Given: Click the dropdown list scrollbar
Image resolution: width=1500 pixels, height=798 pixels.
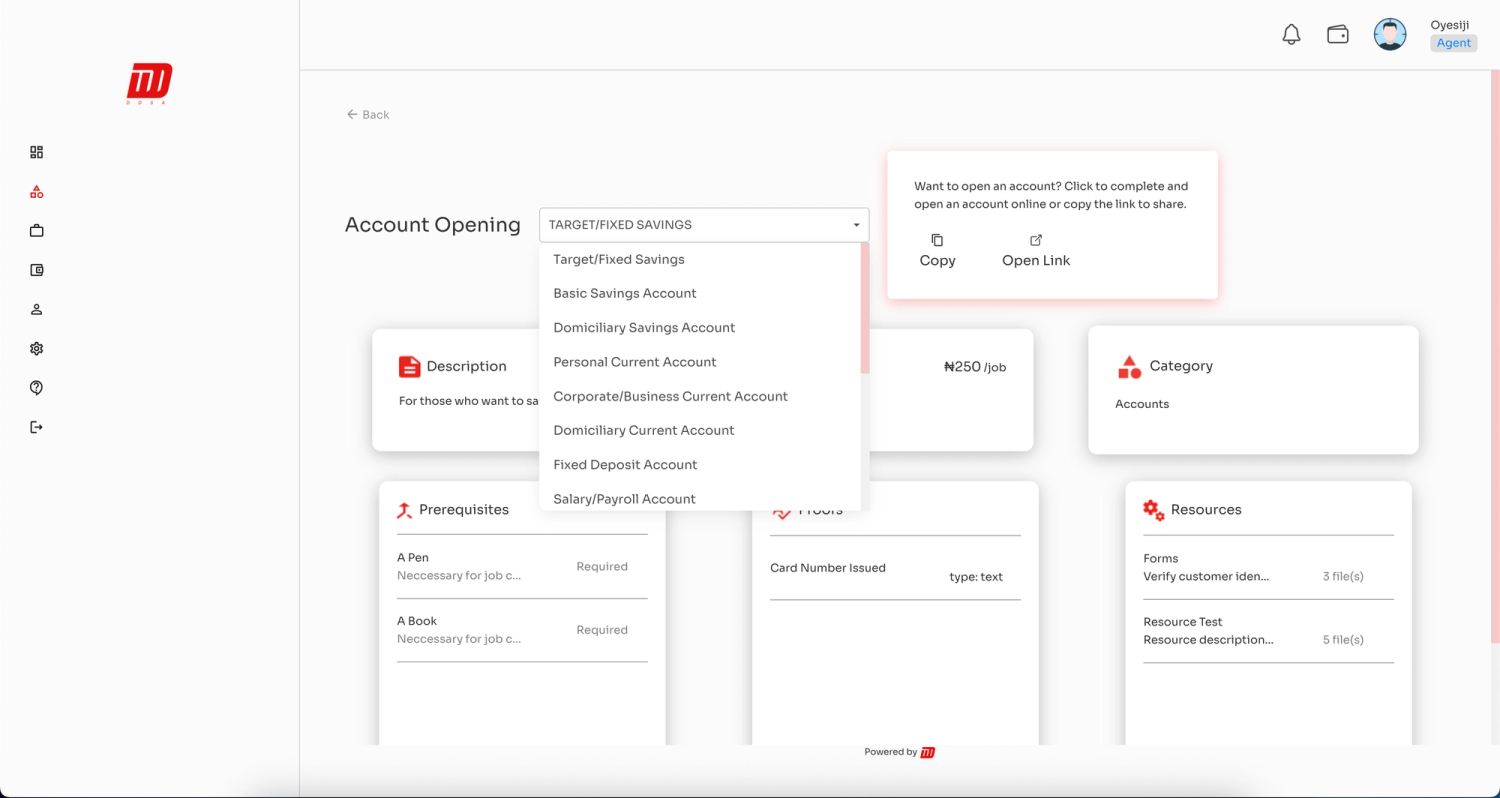Looking at the screenshot, I should (865, 308).
